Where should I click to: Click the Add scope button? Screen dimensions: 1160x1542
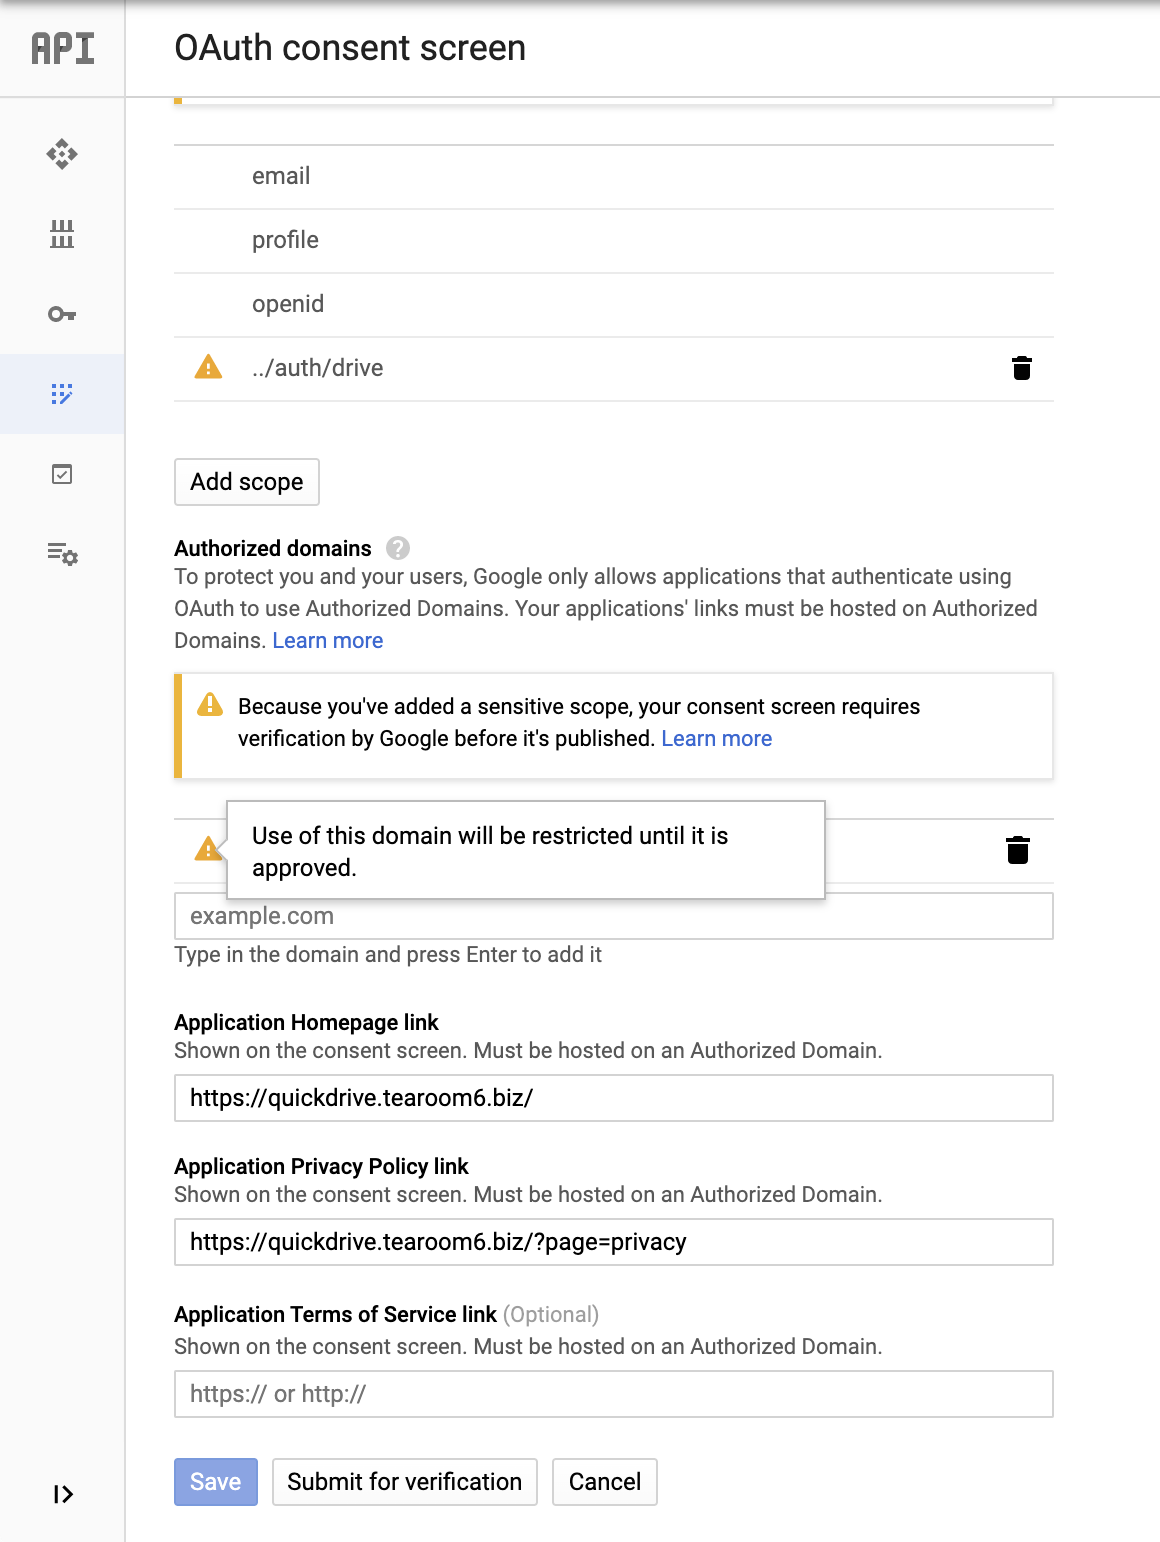point(246,482)
